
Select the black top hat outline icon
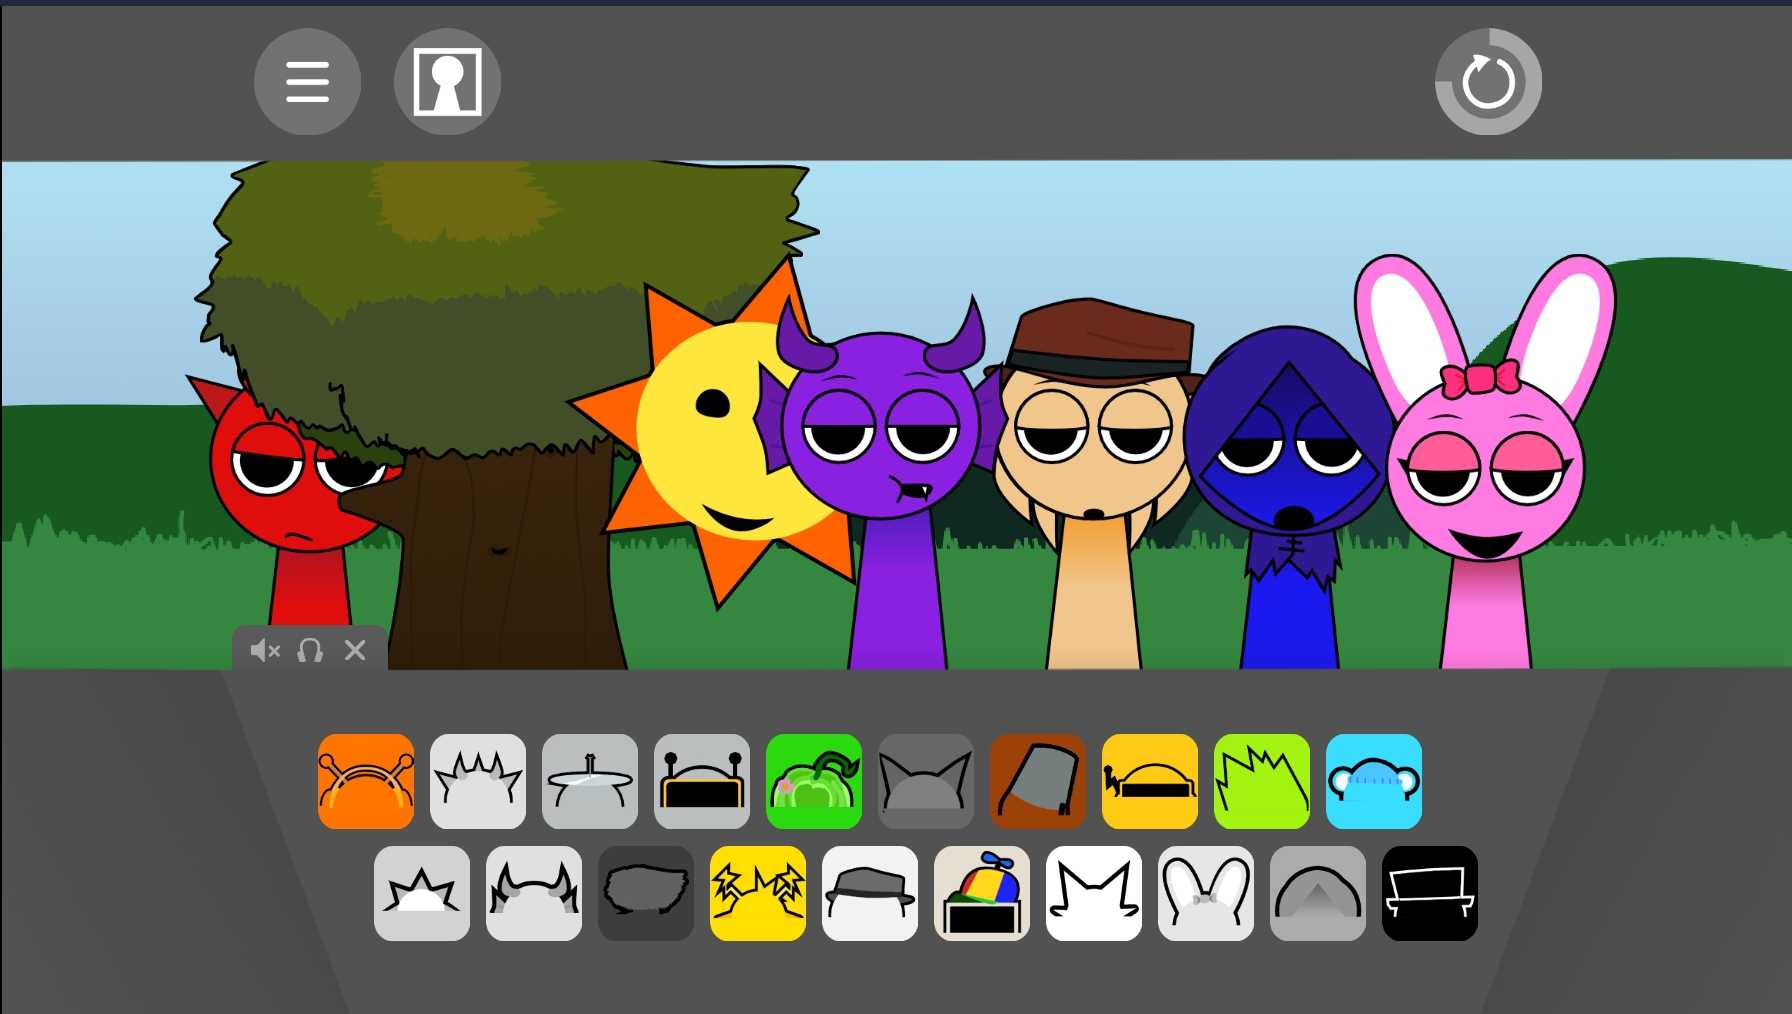pos(1430,894)
